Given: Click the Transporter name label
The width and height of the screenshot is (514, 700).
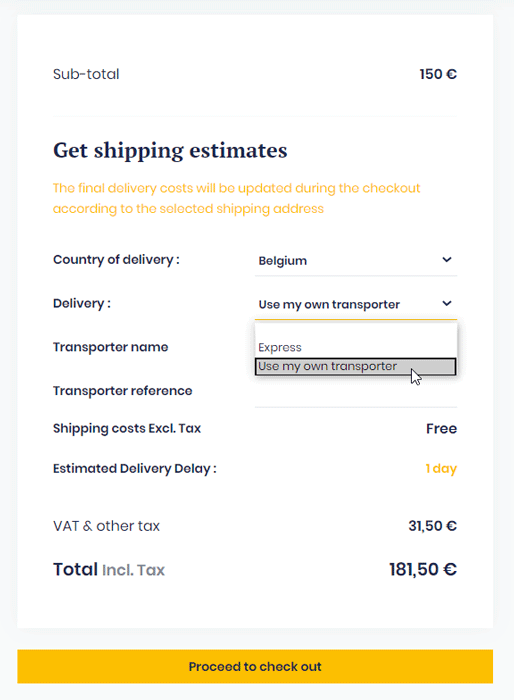Looking at the screenshot, I should click(x=111, y=347).
